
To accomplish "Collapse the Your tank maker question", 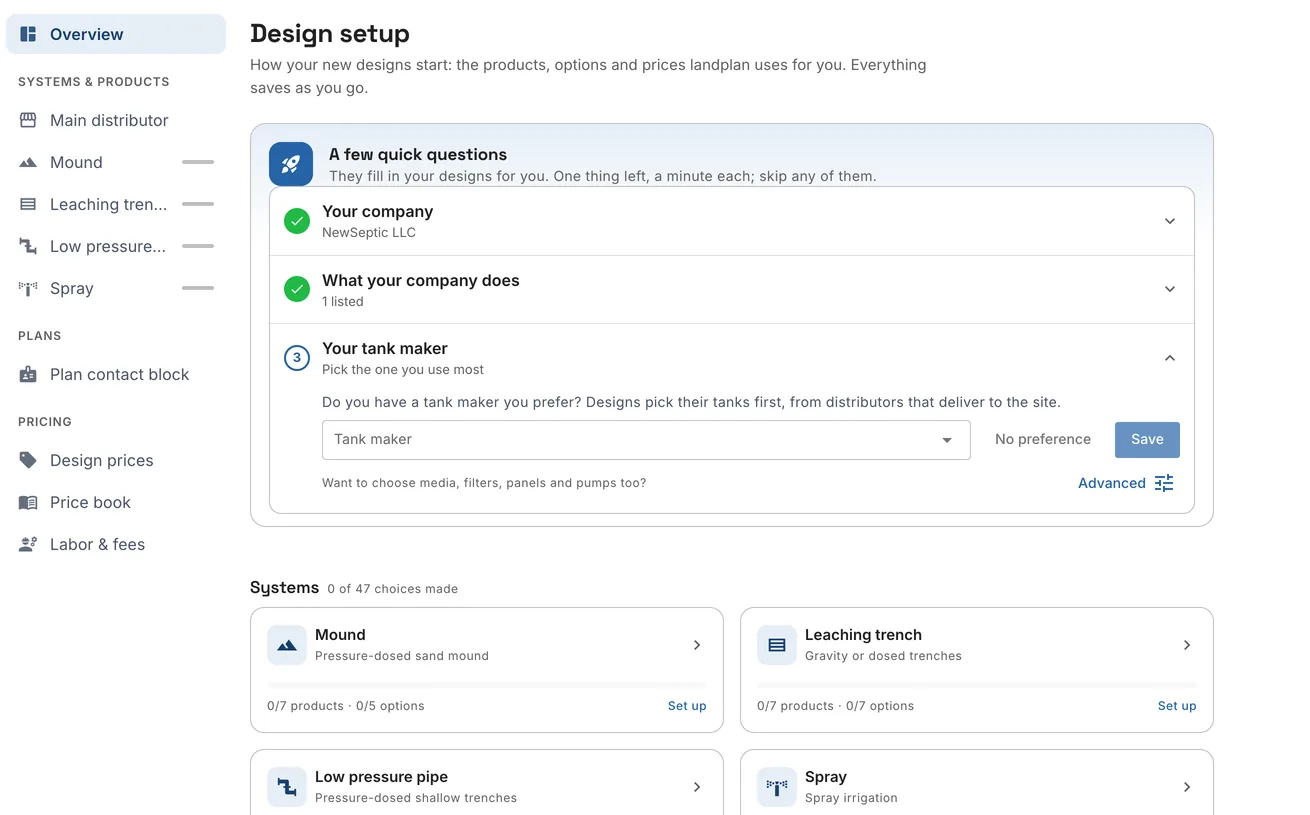I will pos(1170,358).
